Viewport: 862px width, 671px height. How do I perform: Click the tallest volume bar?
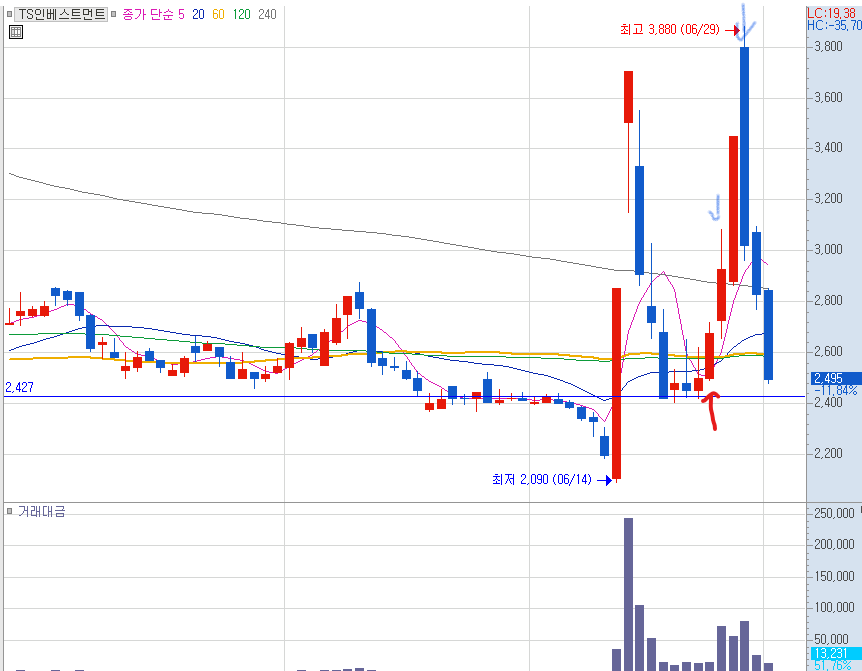pos(628,594)
